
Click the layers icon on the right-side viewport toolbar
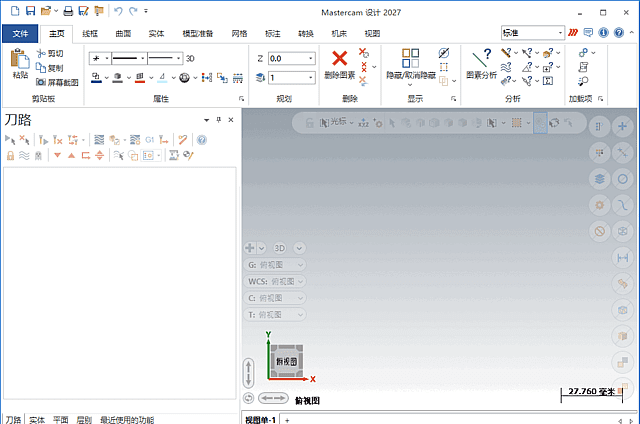600,179
